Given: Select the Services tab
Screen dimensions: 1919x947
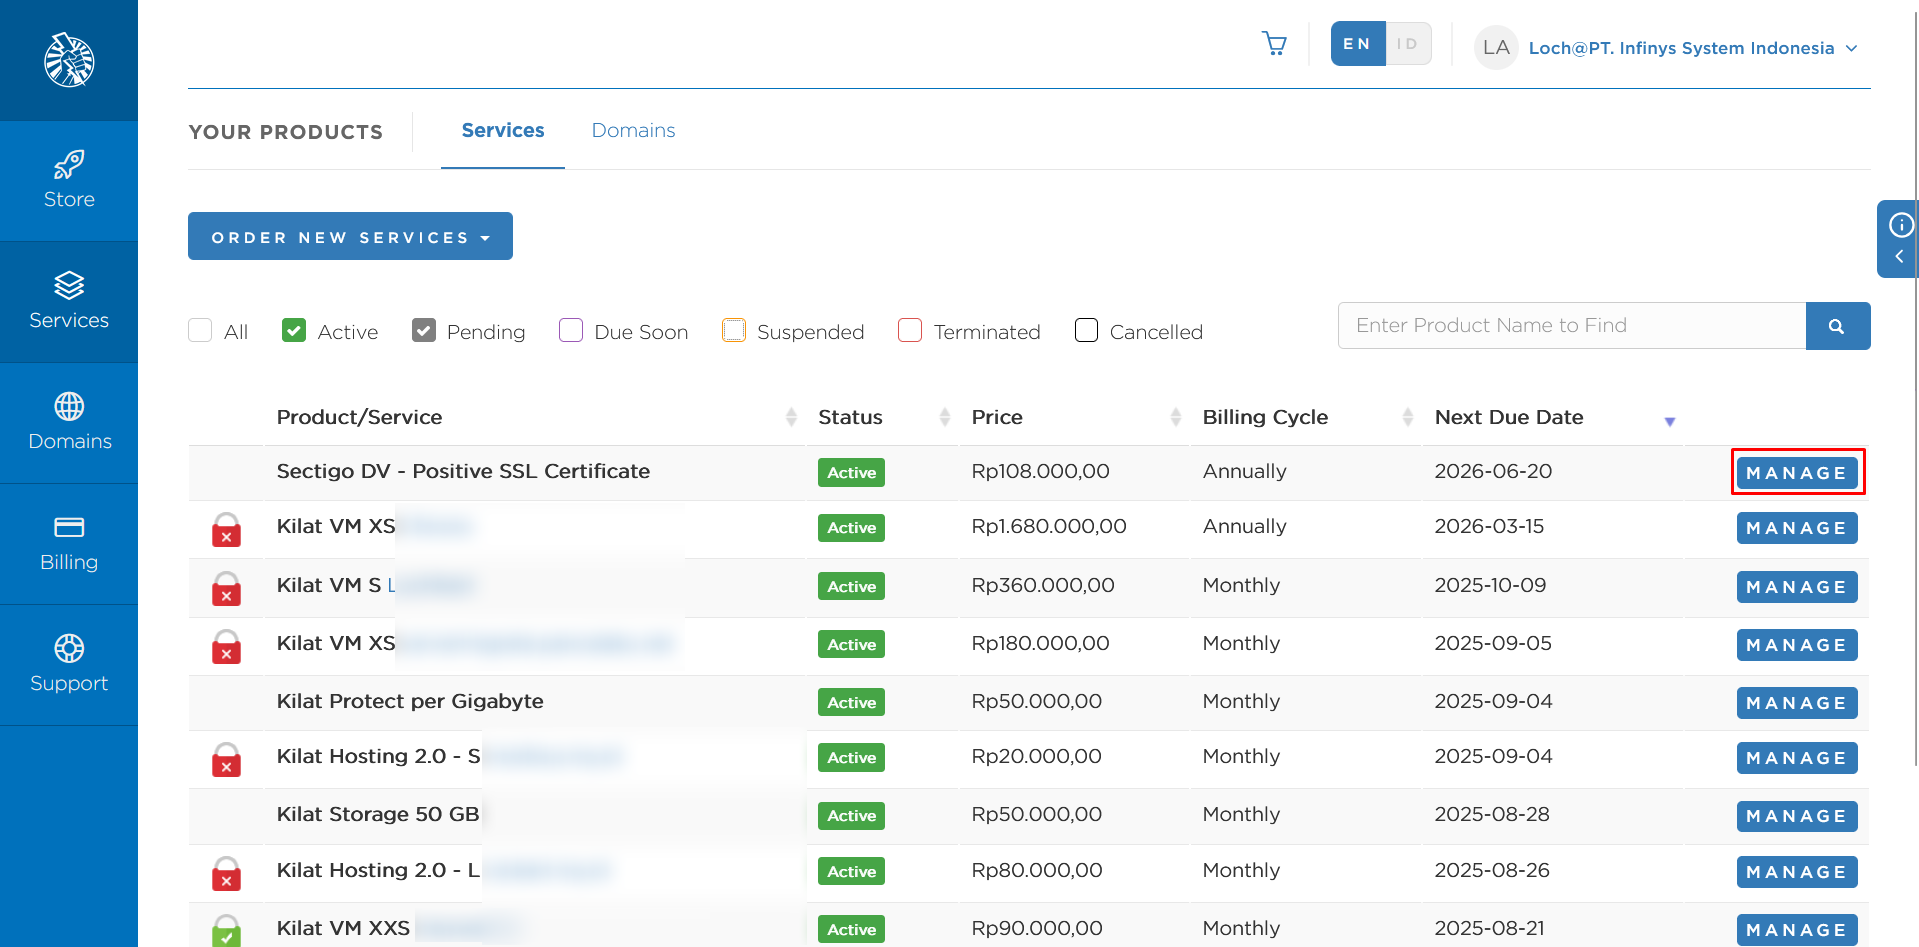Looking at the screenshot, I should pyautogui.click(x=502, y=130).
